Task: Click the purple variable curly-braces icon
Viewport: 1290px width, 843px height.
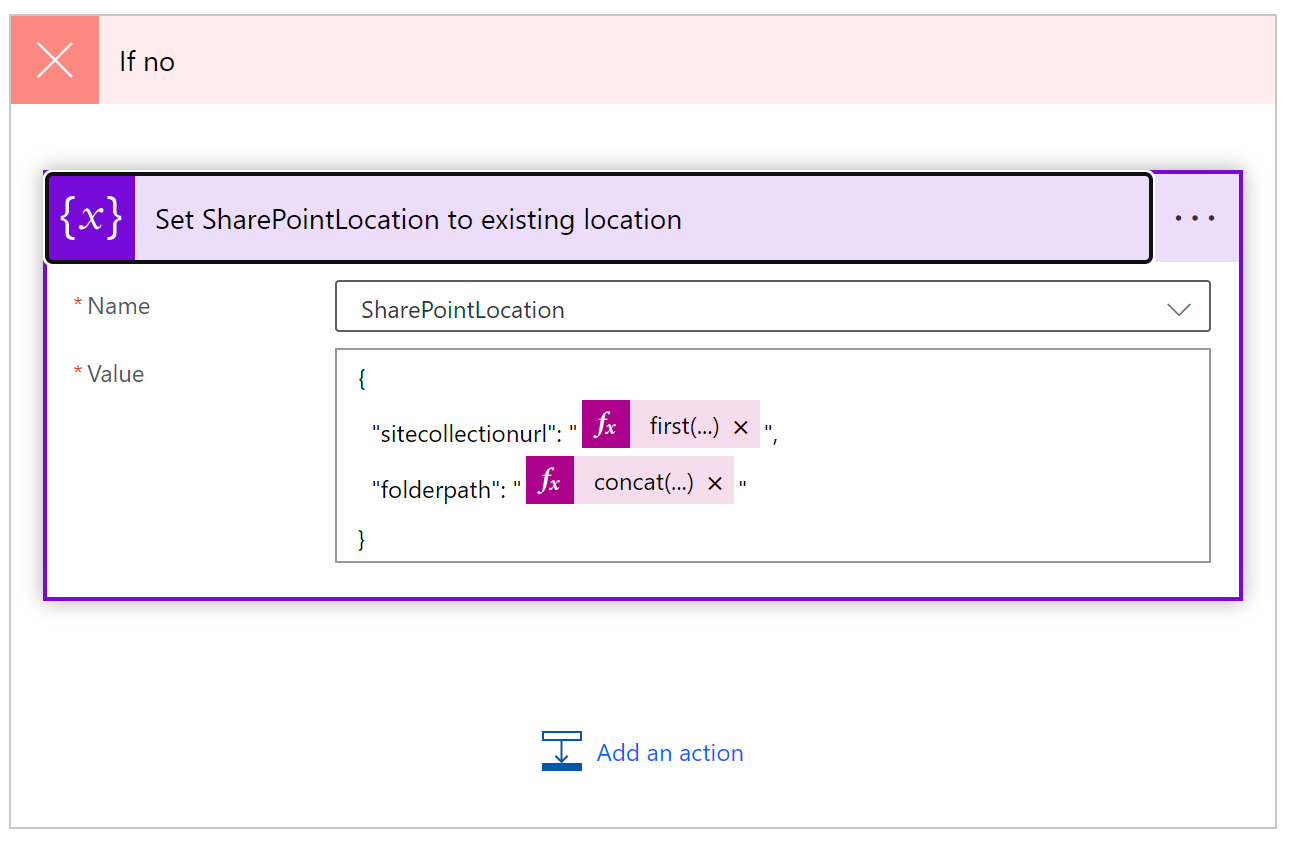Action: pos(91,219)
